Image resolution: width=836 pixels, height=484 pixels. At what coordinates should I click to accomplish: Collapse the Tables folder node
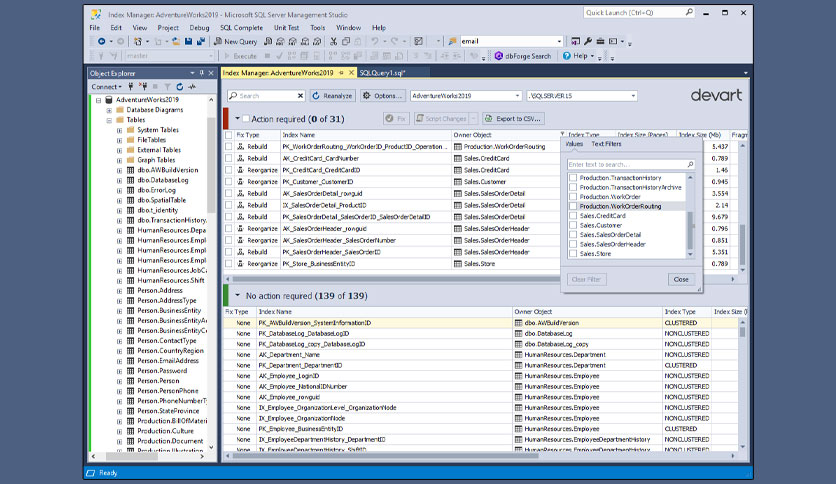[x=109, y=120]
